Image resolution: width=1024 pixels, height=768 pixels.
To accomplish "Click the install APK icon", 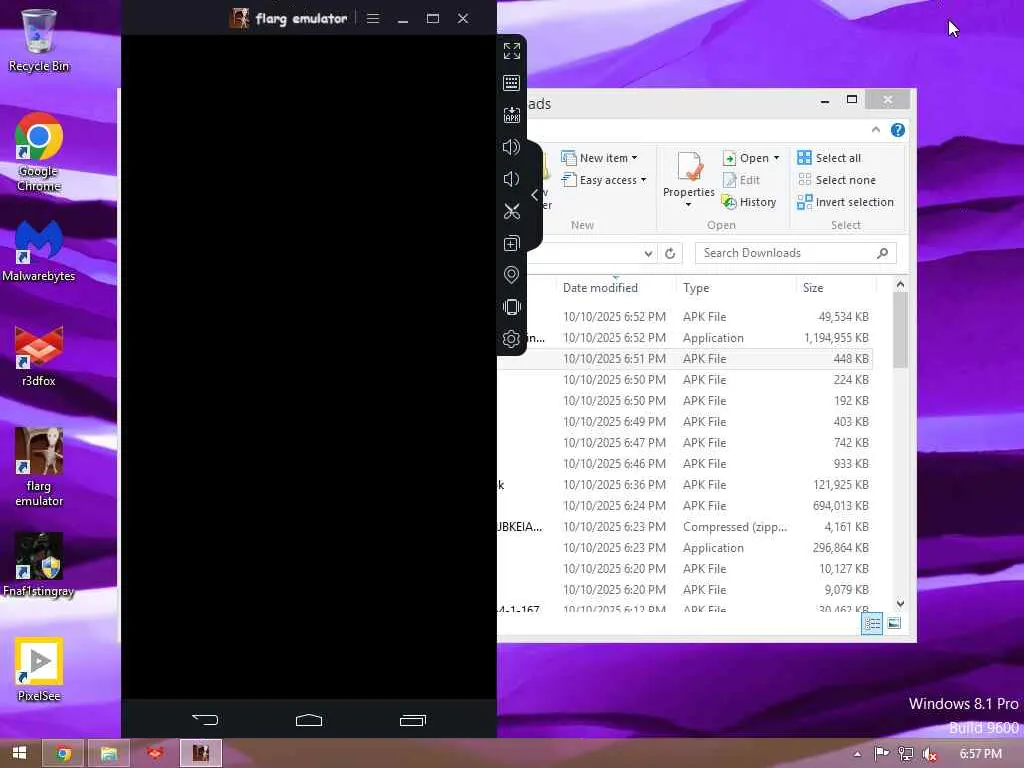I will 511,115.
